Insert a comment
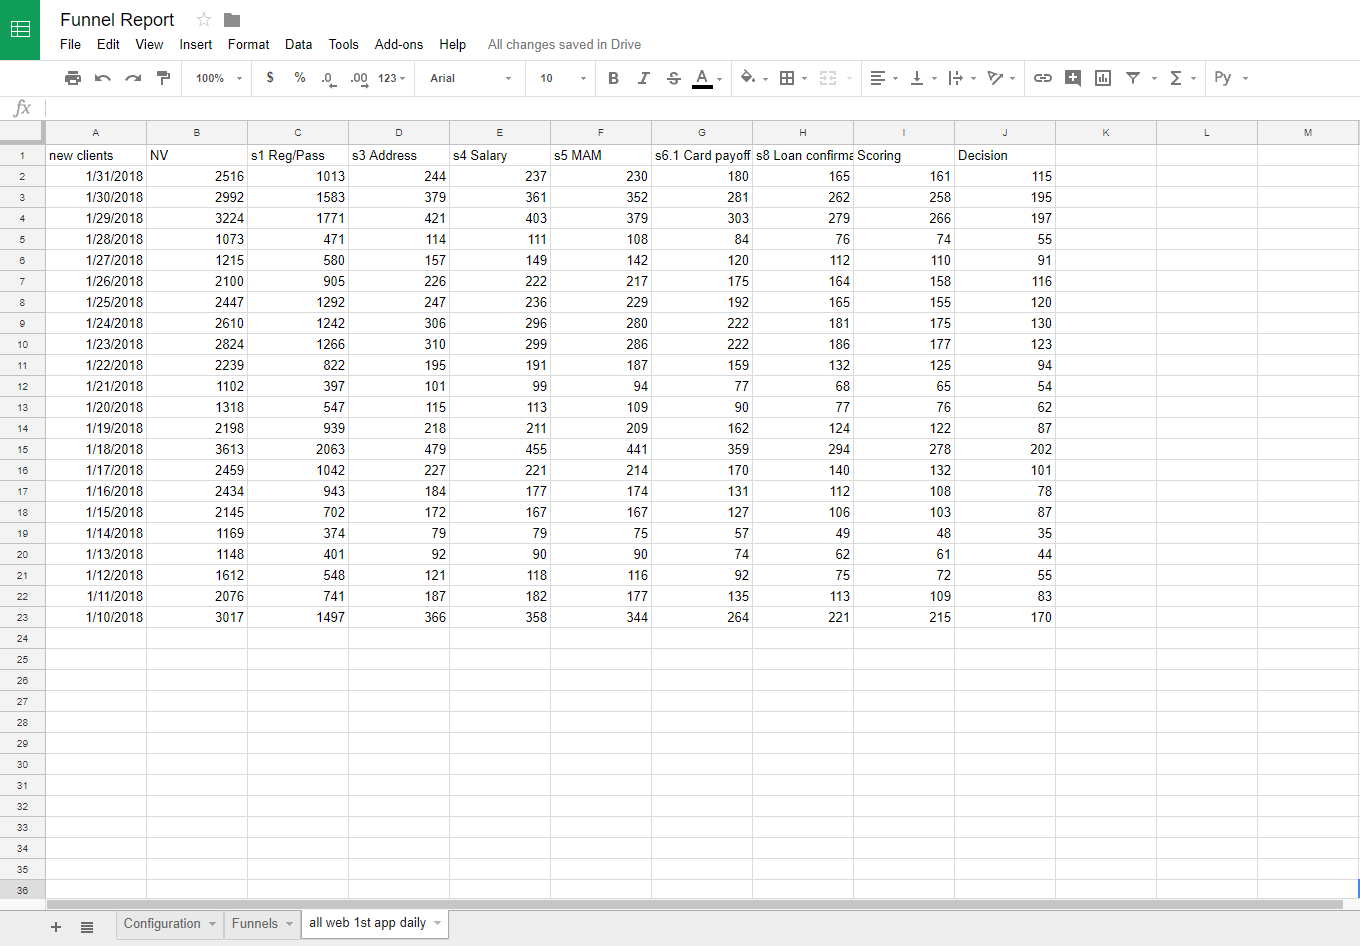 [1073, 78]
